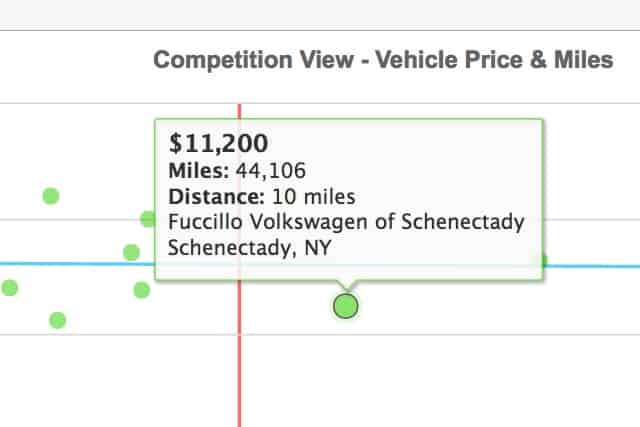Click the green dot cut off at chart's left edge
Screen dimensions: 640x427
9,288
